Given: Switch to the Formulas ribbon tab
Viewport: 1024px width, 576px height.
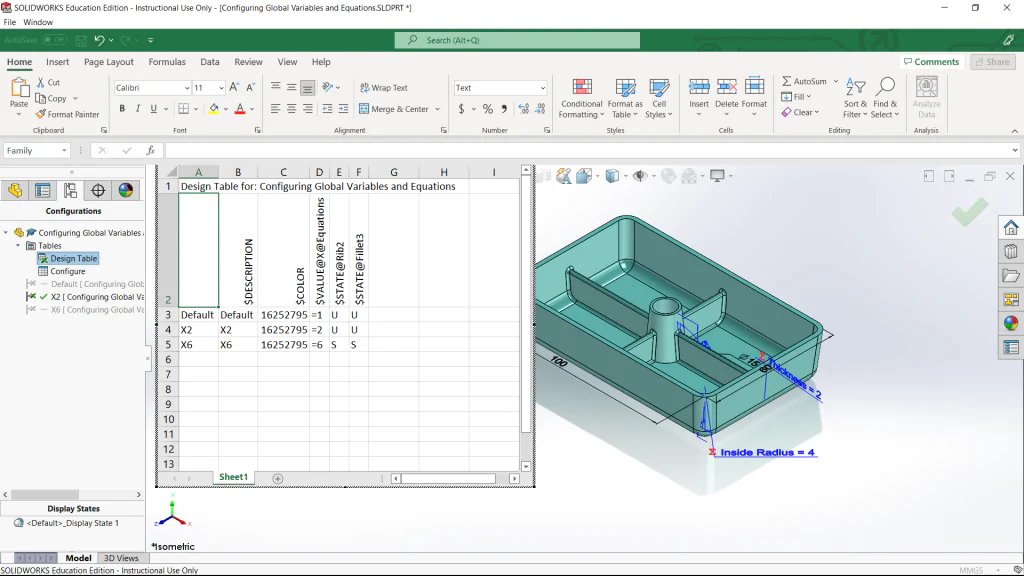Looking at the screenshot, I should [167, 62].
